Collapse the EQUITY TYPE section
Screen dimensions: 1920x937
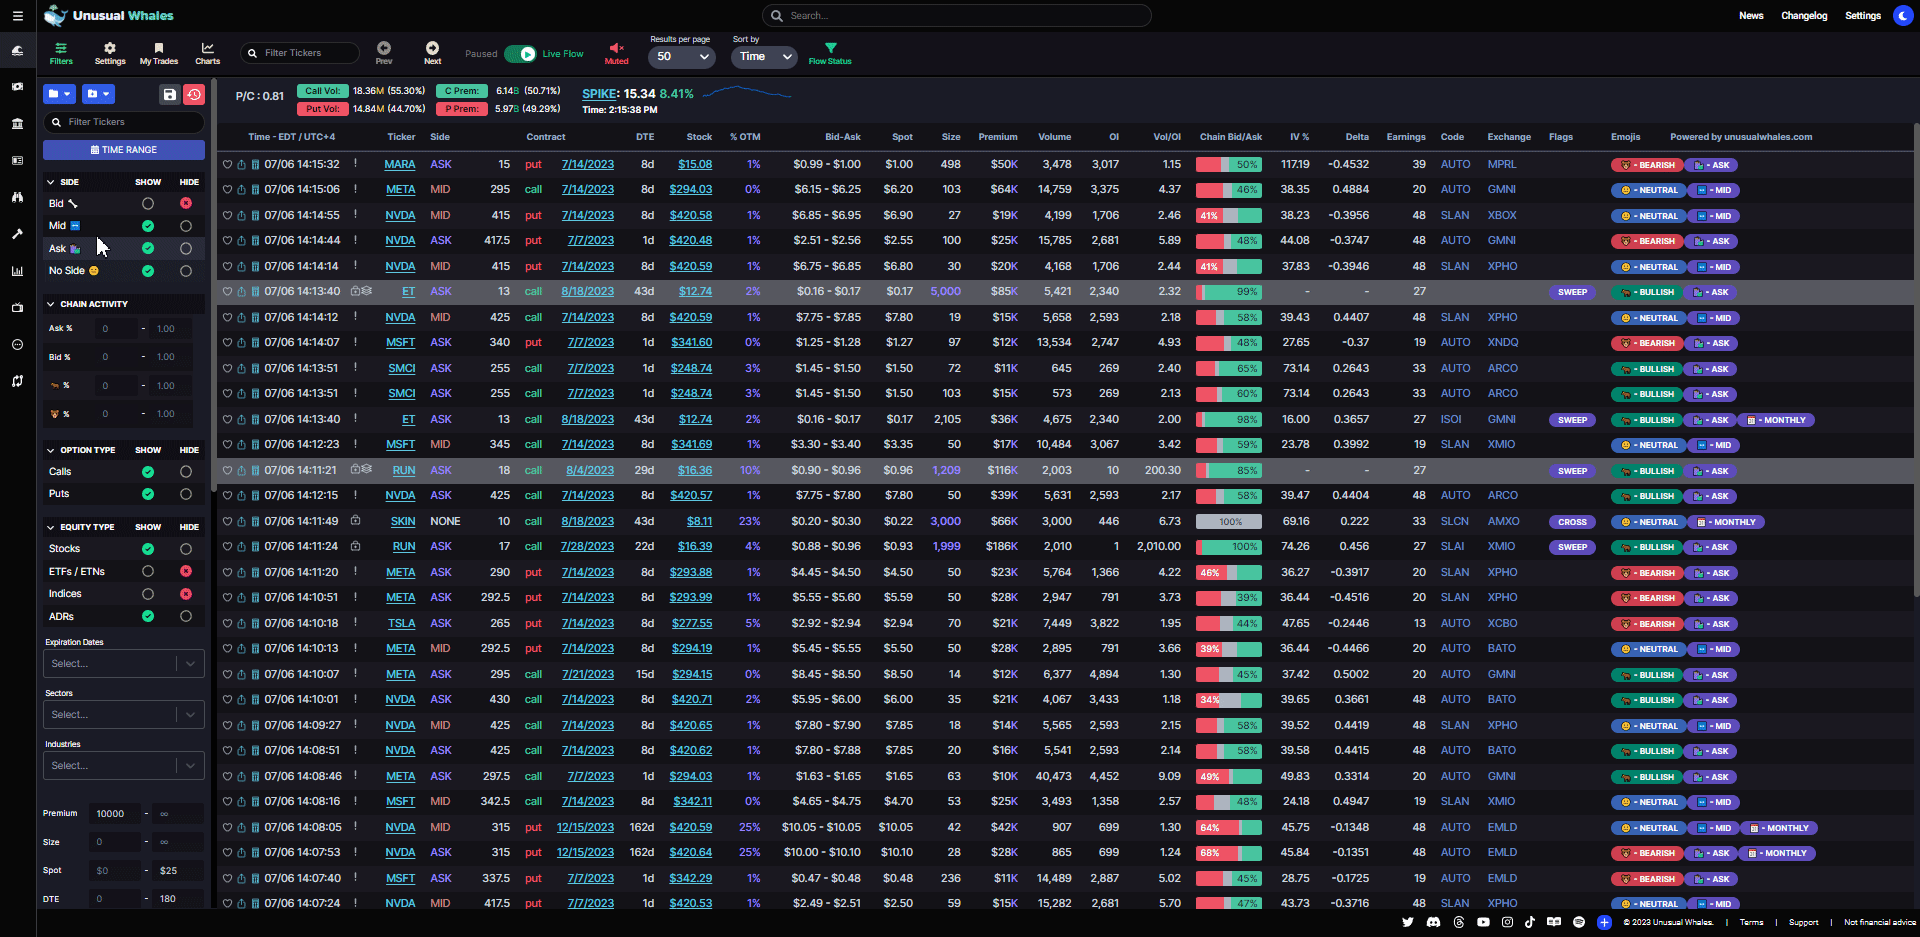coord(51,527)
